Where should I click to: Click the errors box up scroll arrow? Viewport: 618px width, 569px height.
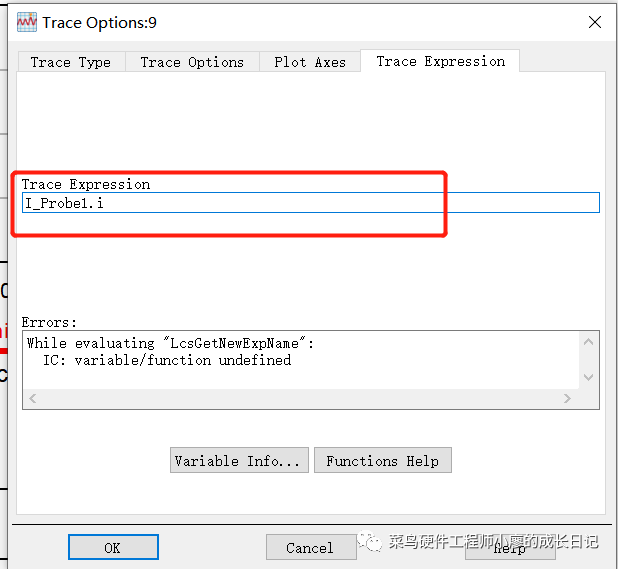588,342
